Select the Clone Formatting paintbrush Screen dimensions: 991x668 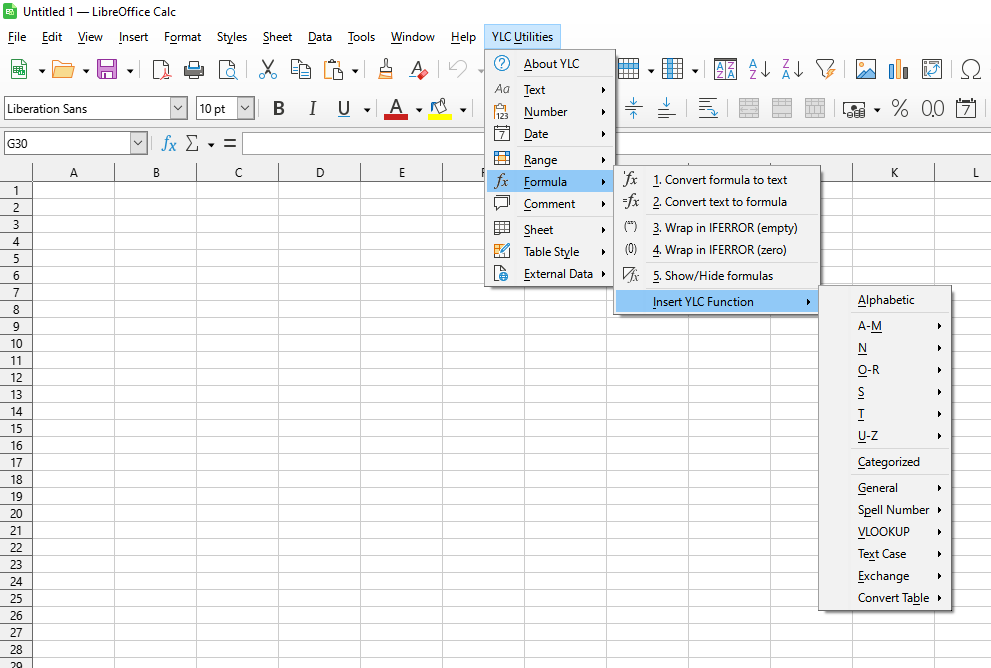point(385,69)
